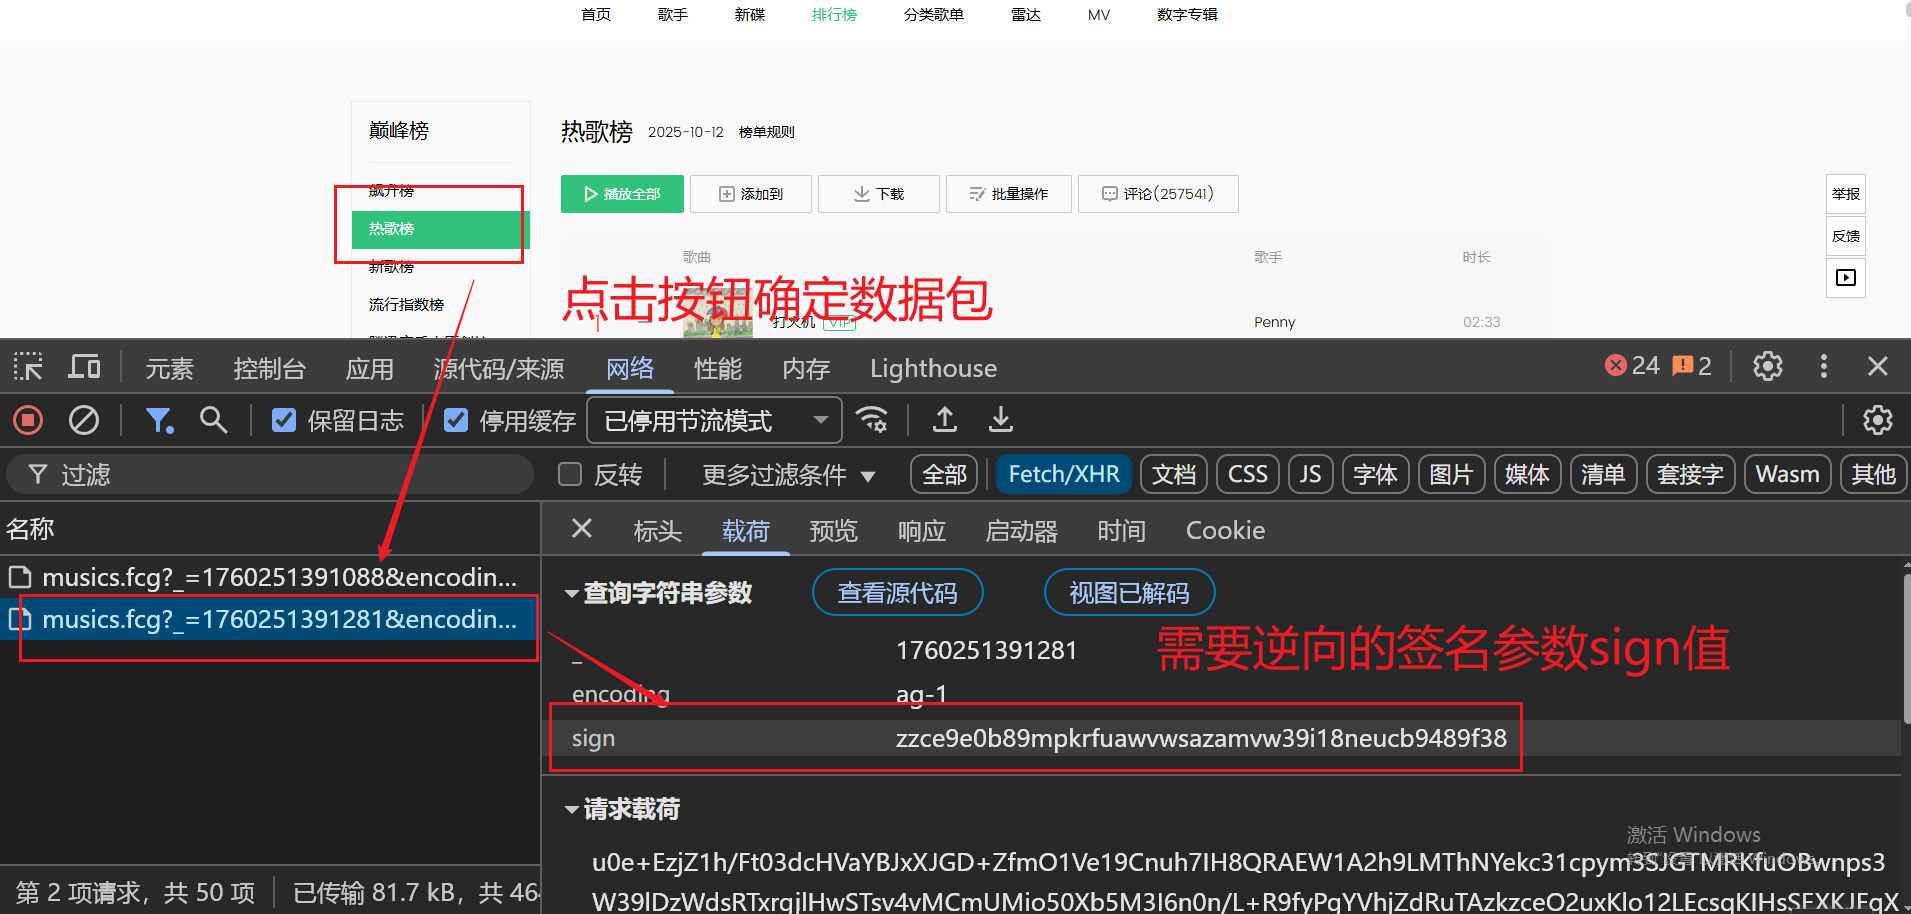Image resolution: width=1911 pixels, height=914 pixels.
Task: Toggle the network filter funnel icon
Action: (x=159, y=420)
